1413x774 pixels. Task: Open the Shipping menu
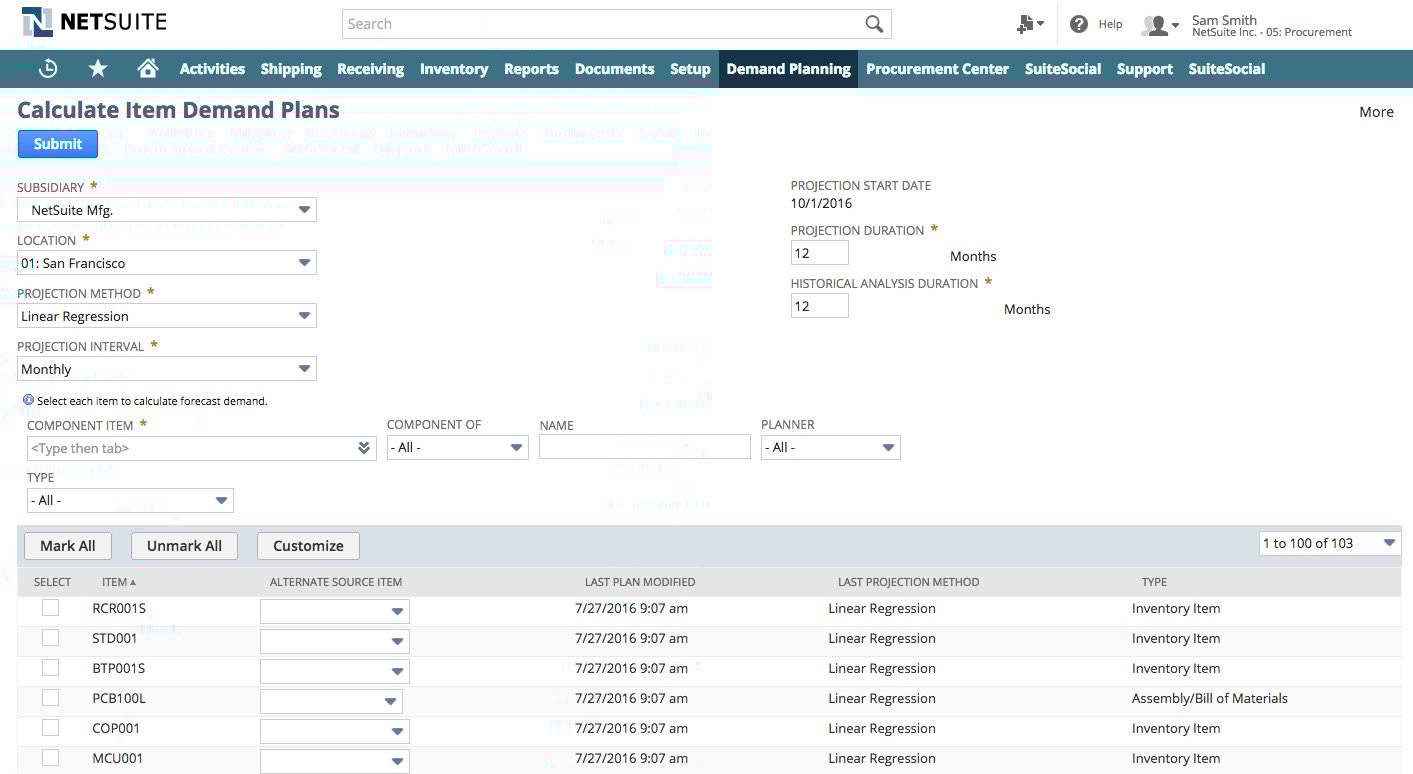click(291, 69)
